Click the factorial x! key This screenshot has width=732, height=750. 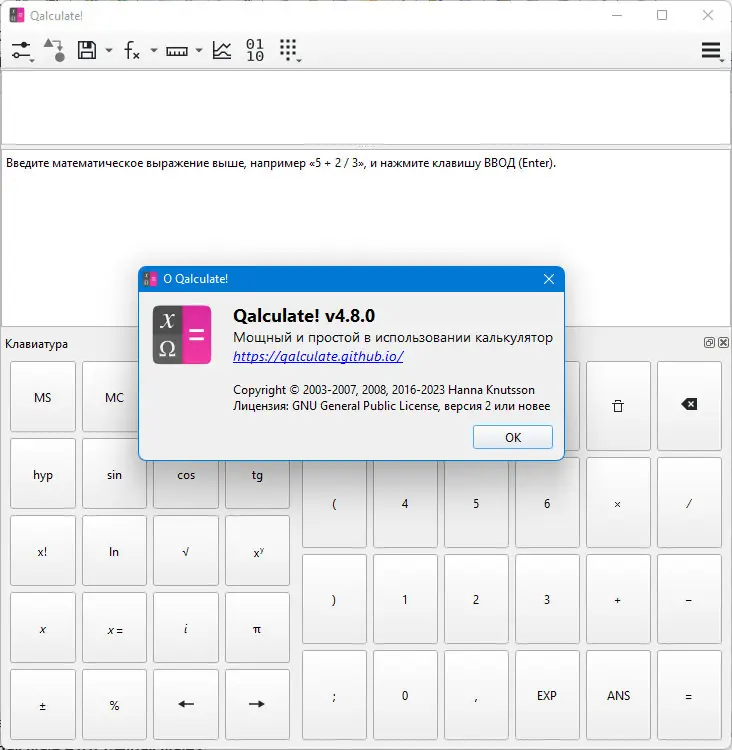pyautogui.click(x=43, y=551)
